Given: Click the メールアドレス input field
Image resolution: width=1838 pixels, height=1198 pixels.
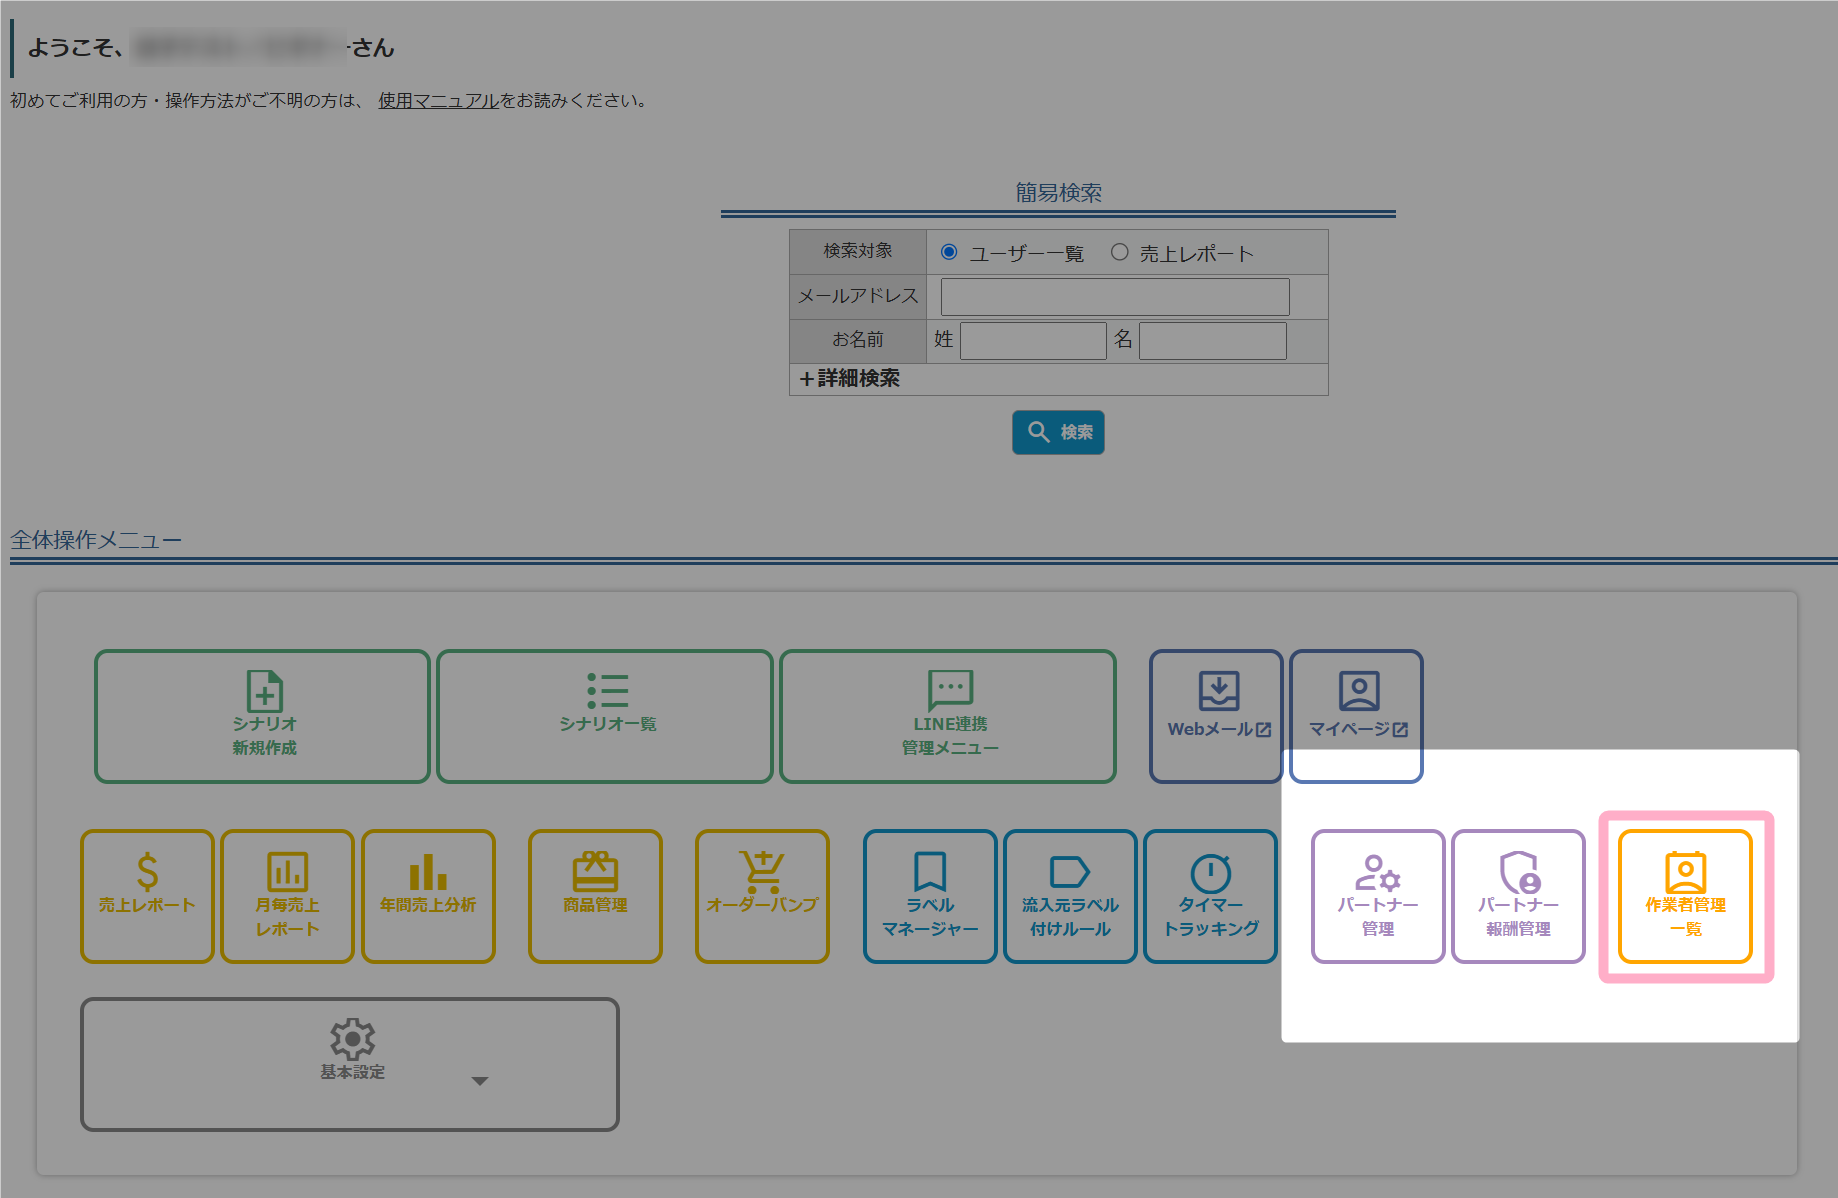Looking at the screenshot, I should coord(1114,297).
